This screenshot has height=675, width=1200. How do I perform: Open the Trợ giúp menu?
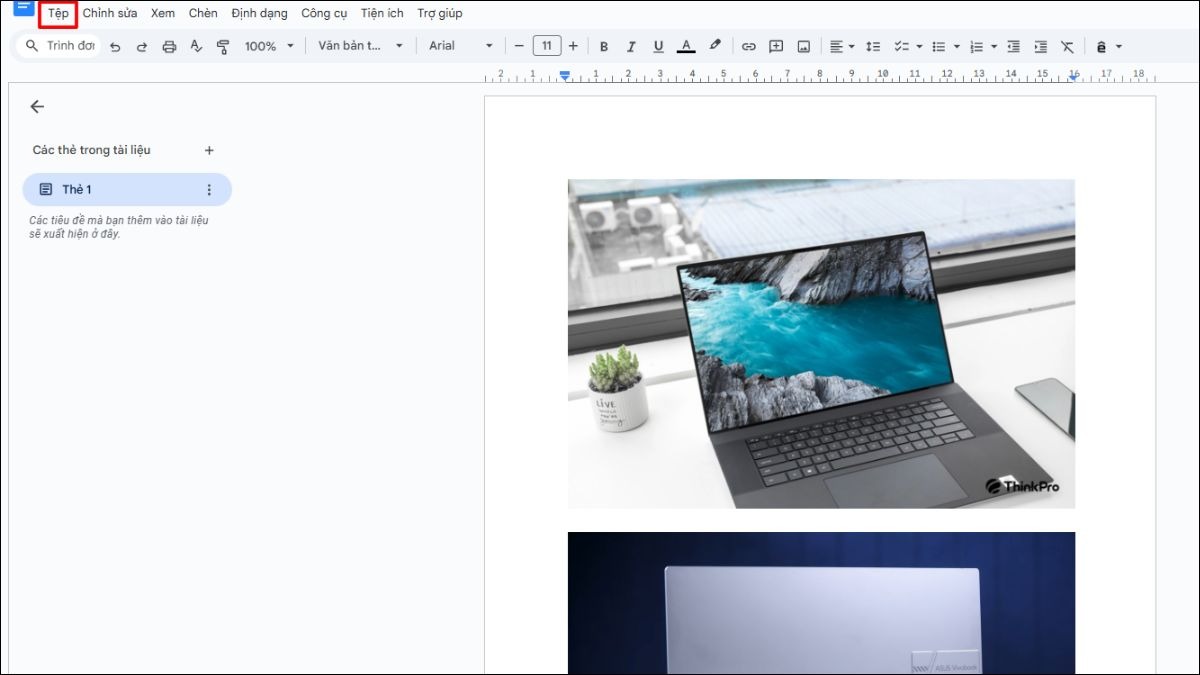coord(440,14)
